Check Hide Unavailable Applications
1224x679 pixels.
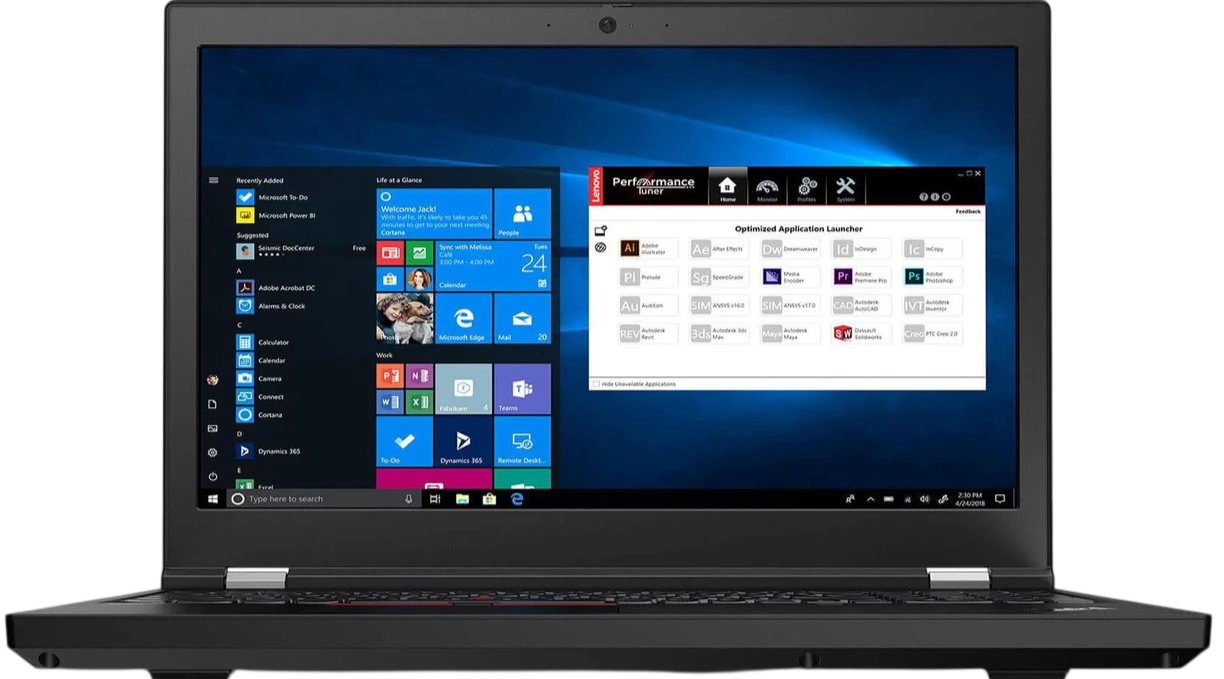(x=597, y=384)
